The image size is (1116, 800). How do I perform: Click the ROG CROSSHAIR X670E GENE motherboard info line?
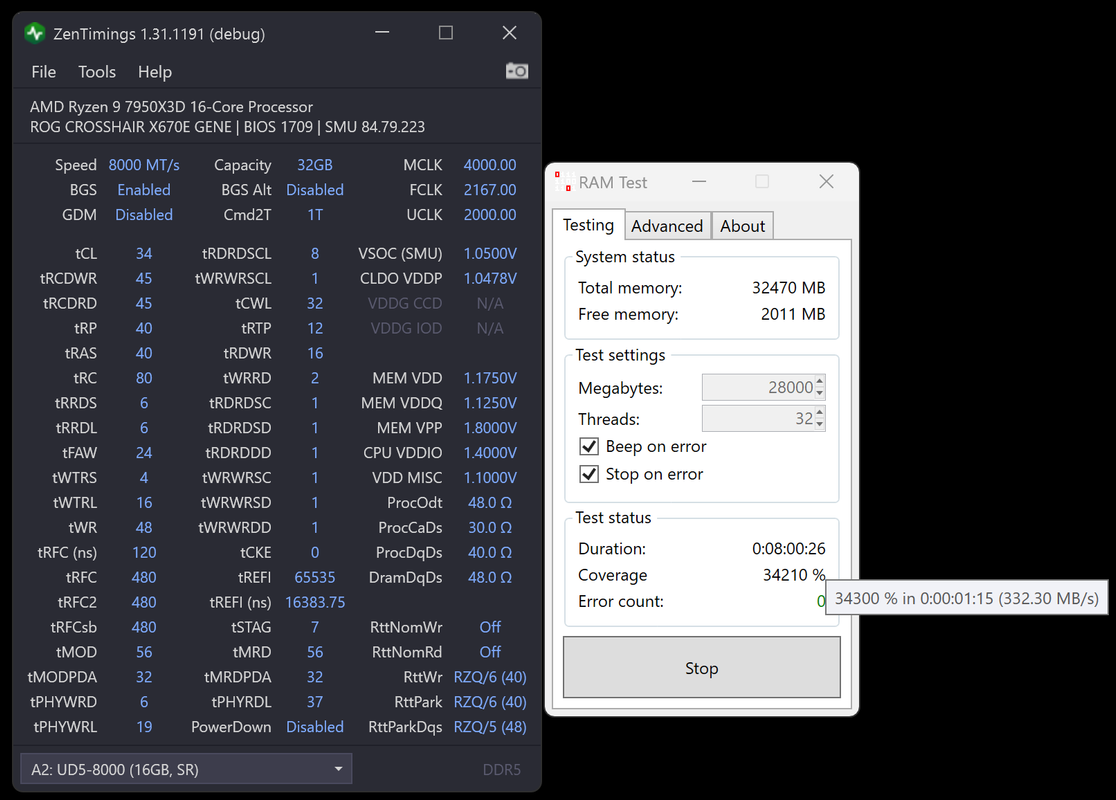click(x=227, y=127)
